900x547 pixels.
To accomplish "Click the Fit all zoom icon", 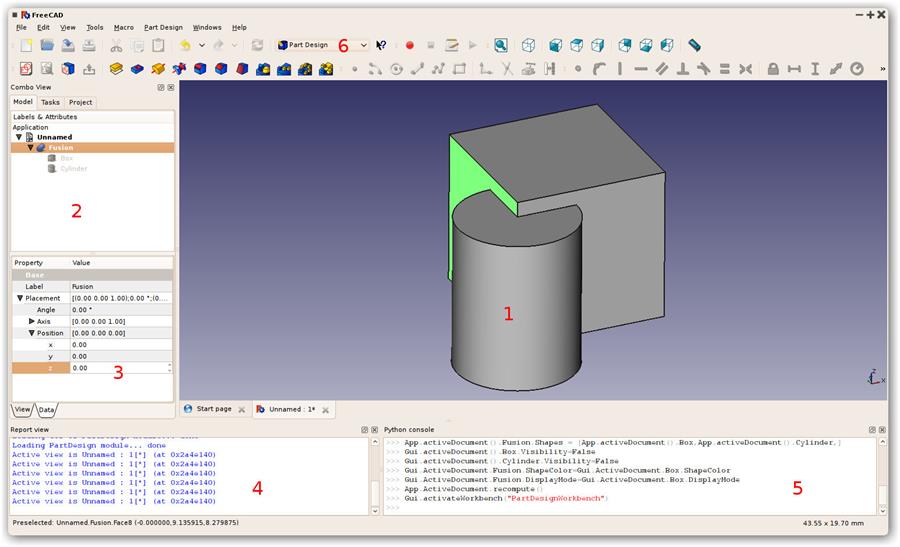I will [x=500, y=46].
